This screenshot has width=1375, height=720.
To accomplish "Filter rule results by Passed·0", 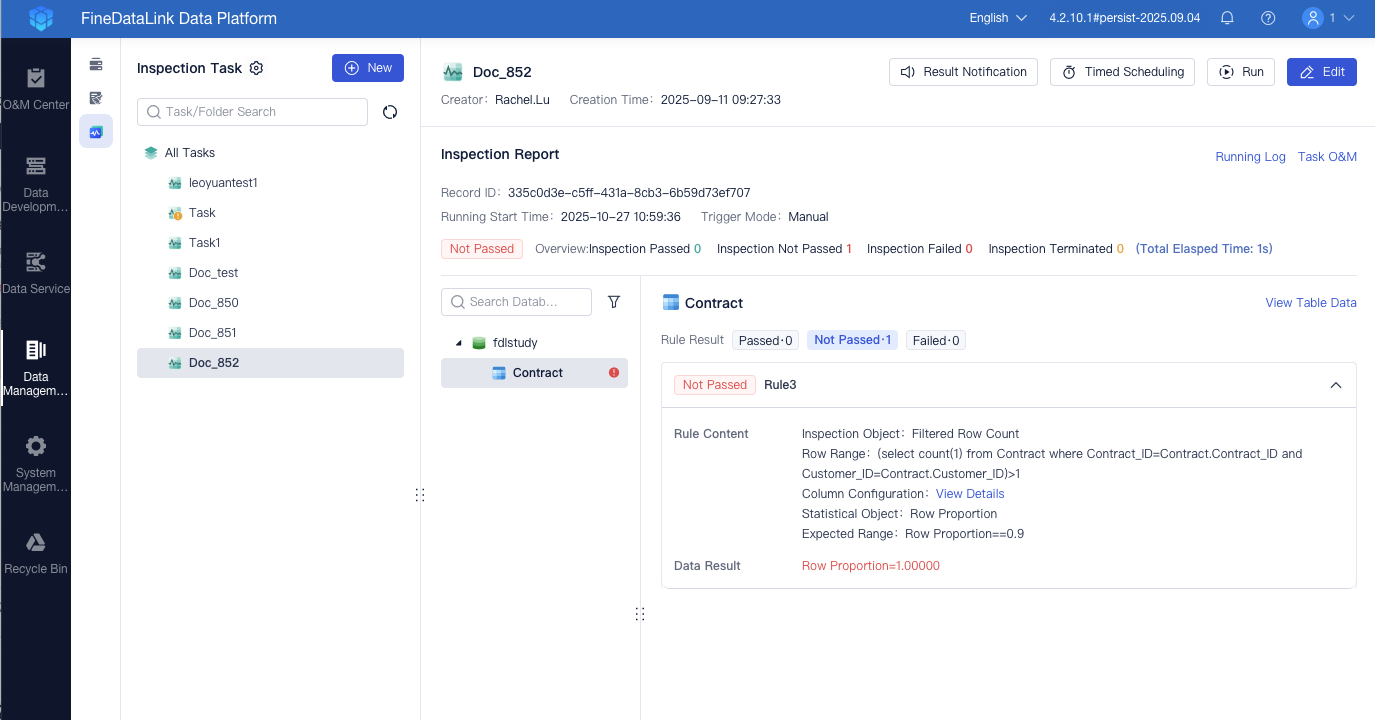I will click(x=765, y=340).
